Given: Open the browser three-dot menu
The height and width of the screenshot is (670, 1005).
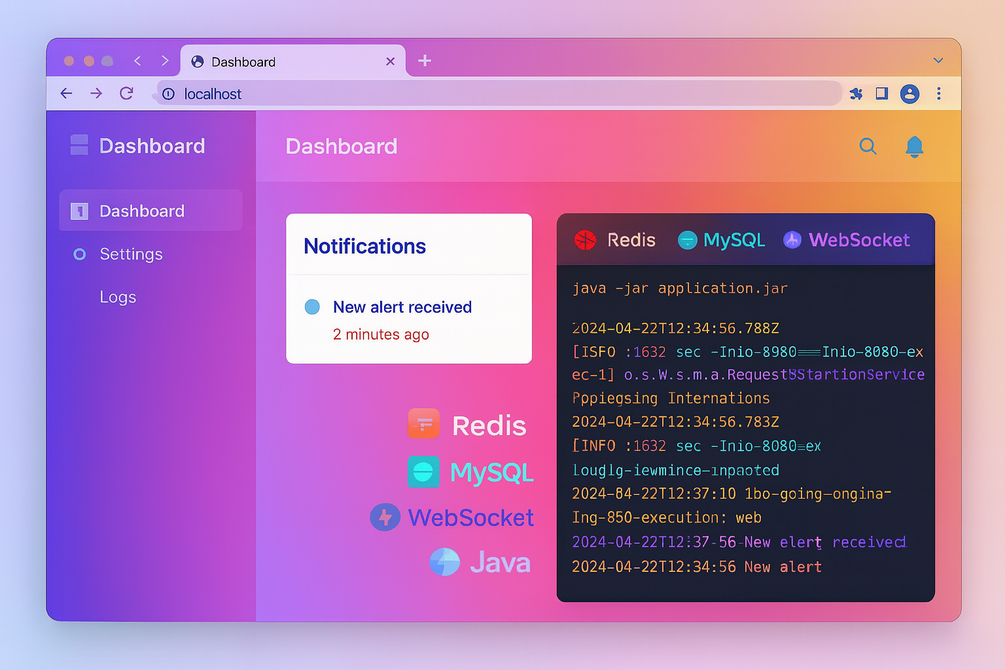Looking at the screenshot, I should click(x=939, y=94).
